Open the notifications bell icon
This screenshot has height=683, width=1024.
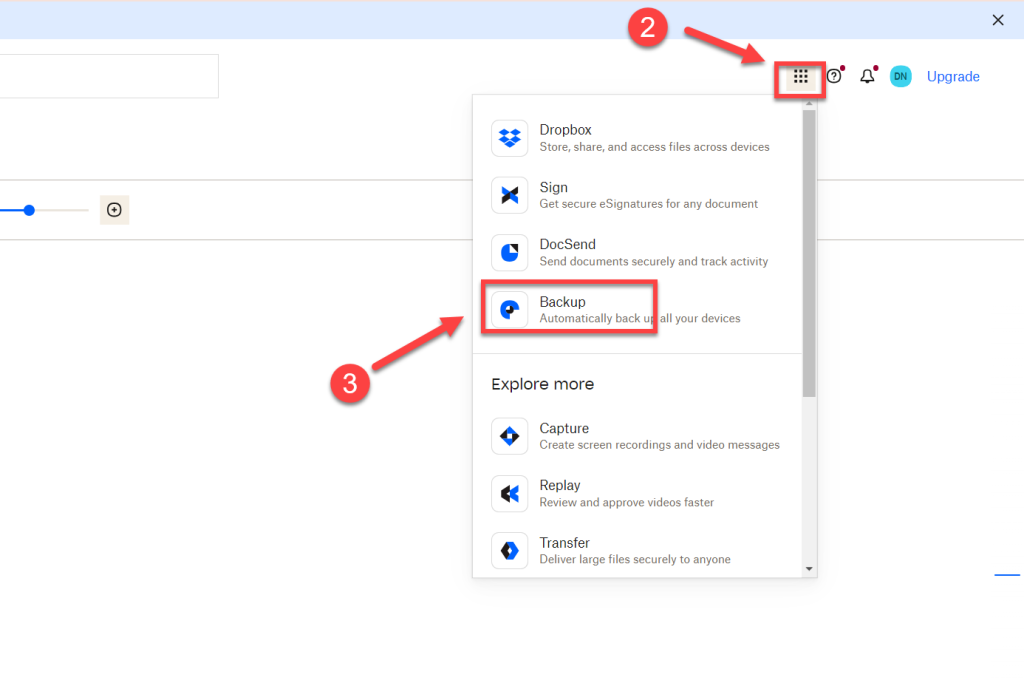(x=867, y=76)
